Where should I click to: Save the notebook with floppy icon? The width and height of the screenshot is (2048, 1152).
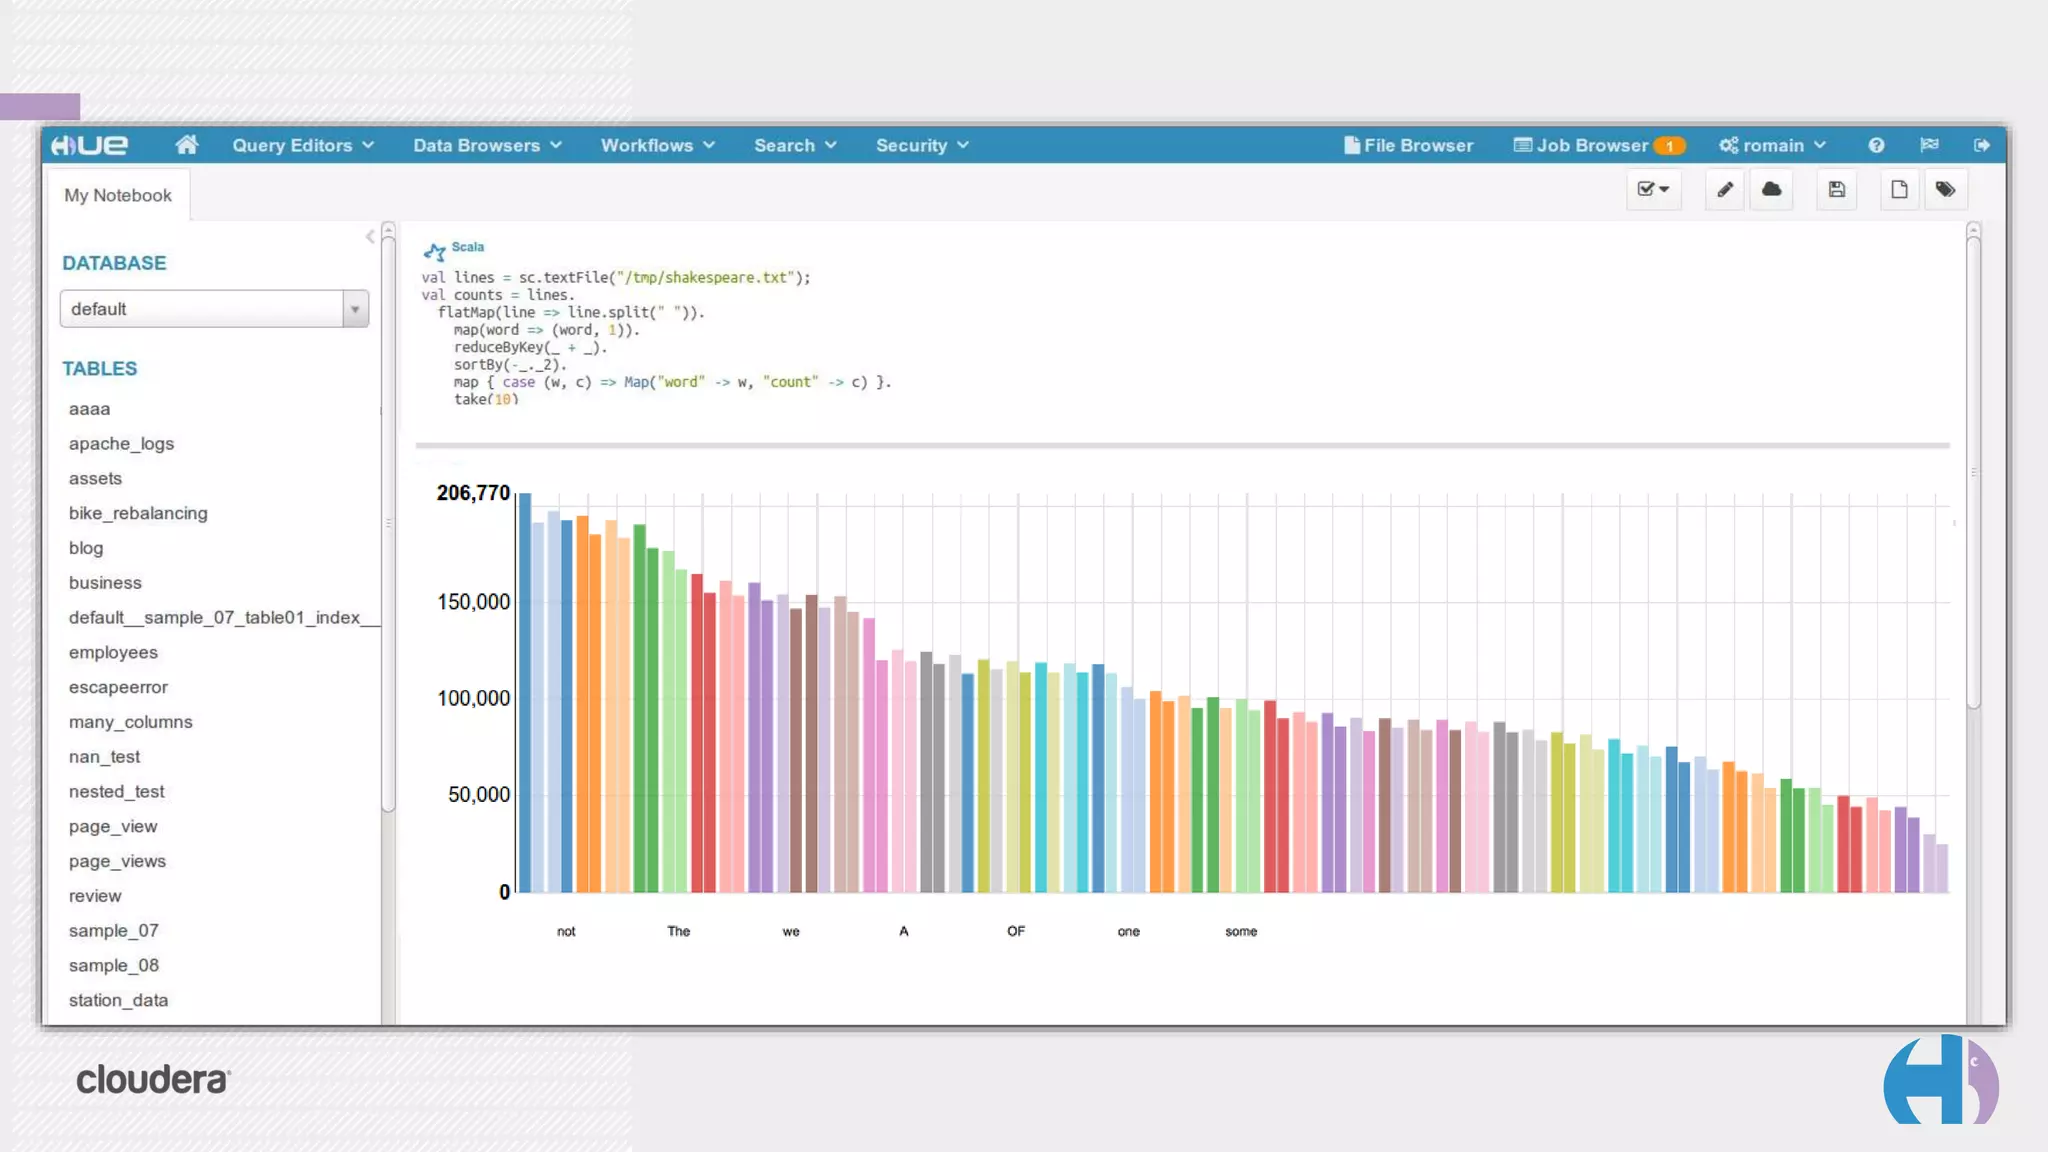coord(1837,190)
